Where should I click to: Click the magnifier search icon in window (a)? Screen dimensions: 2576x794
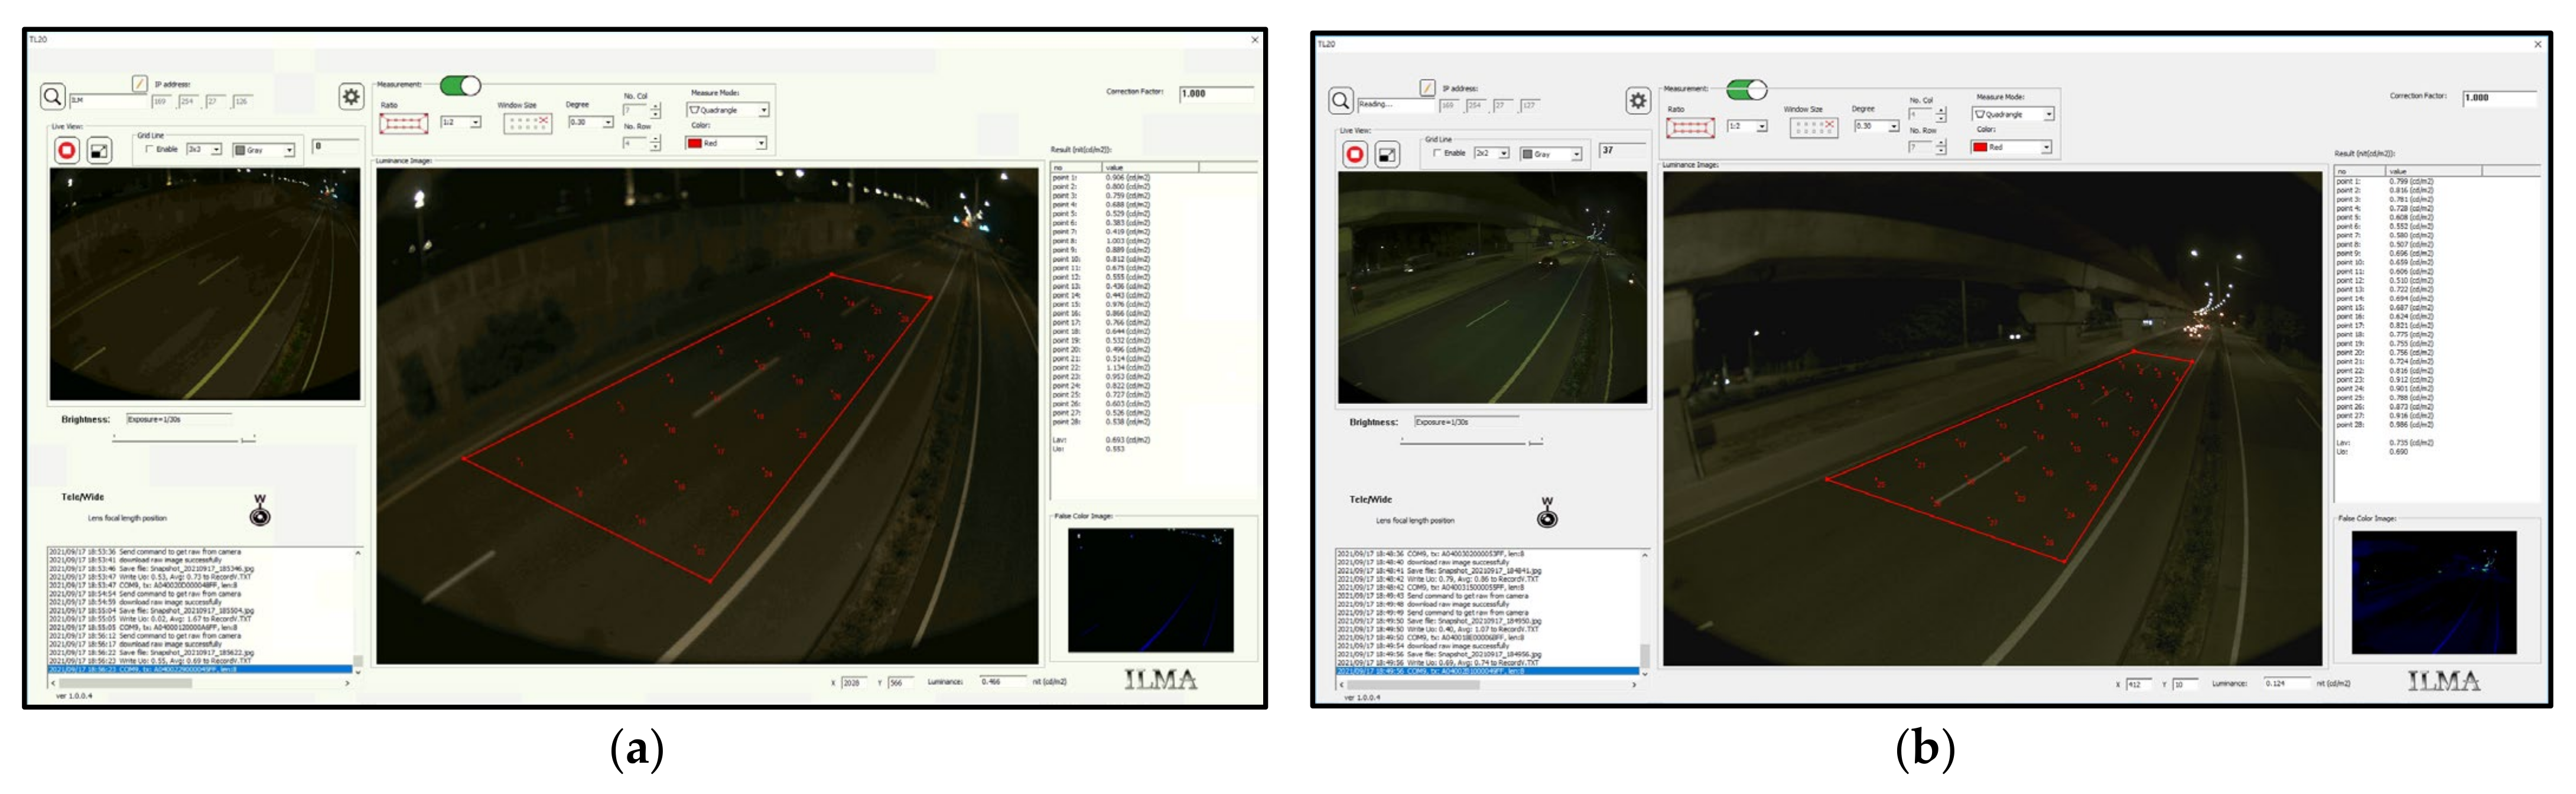tap(52, 96)
